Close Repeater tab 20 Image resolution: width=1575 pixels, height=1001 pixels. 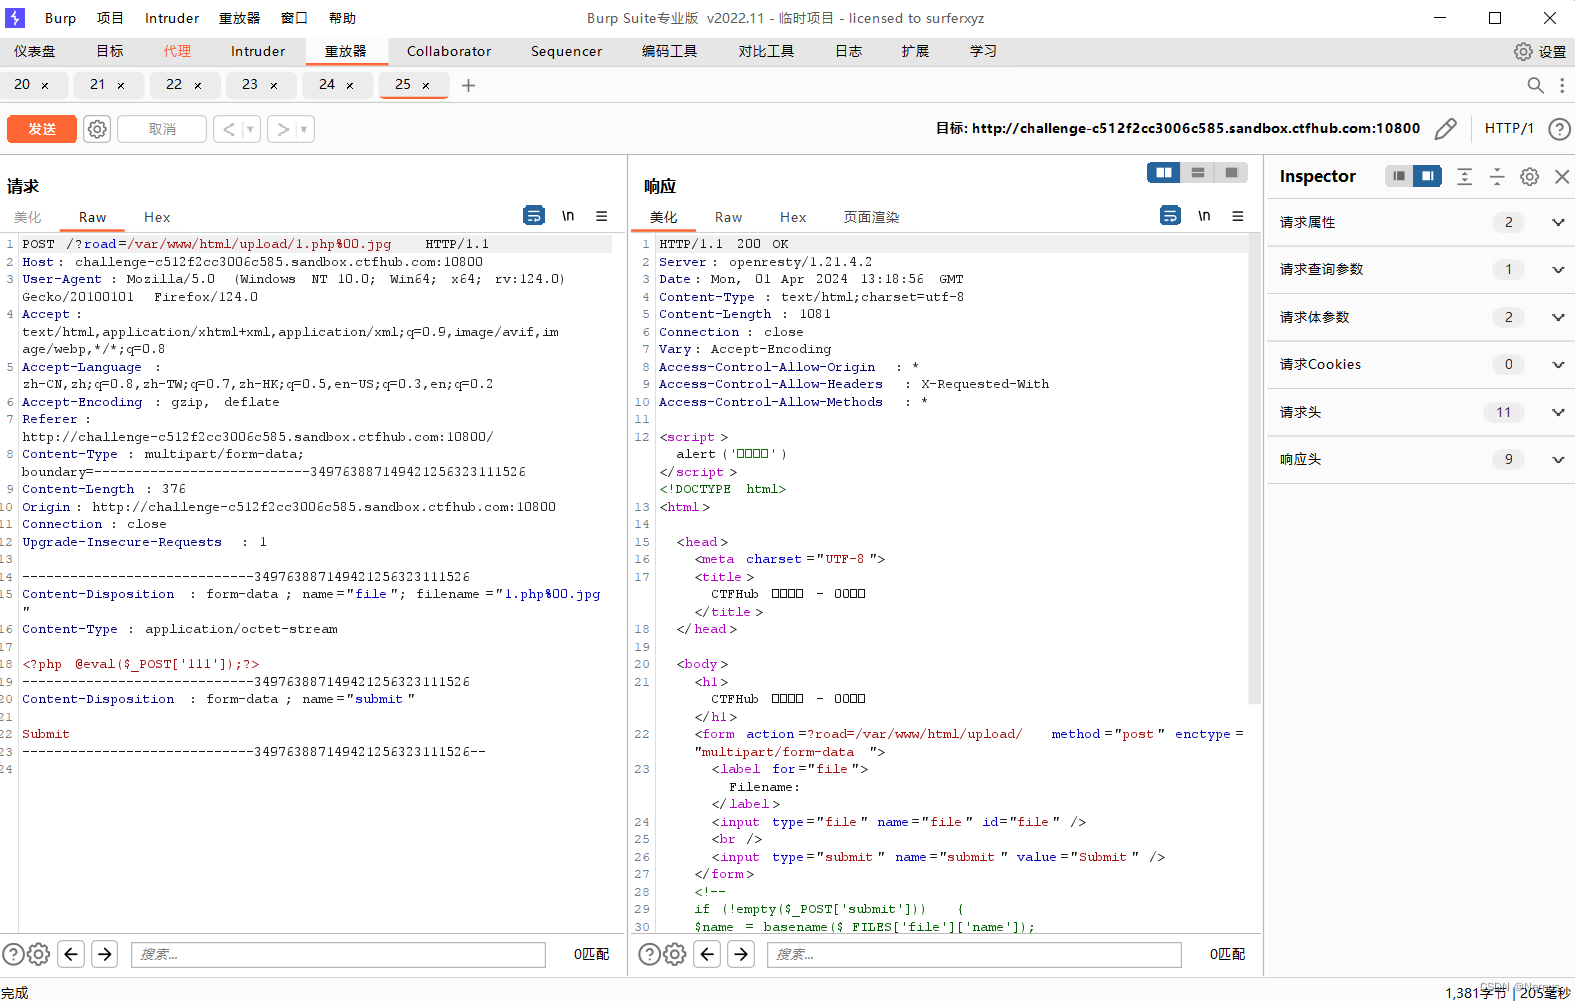pos(45,86)
